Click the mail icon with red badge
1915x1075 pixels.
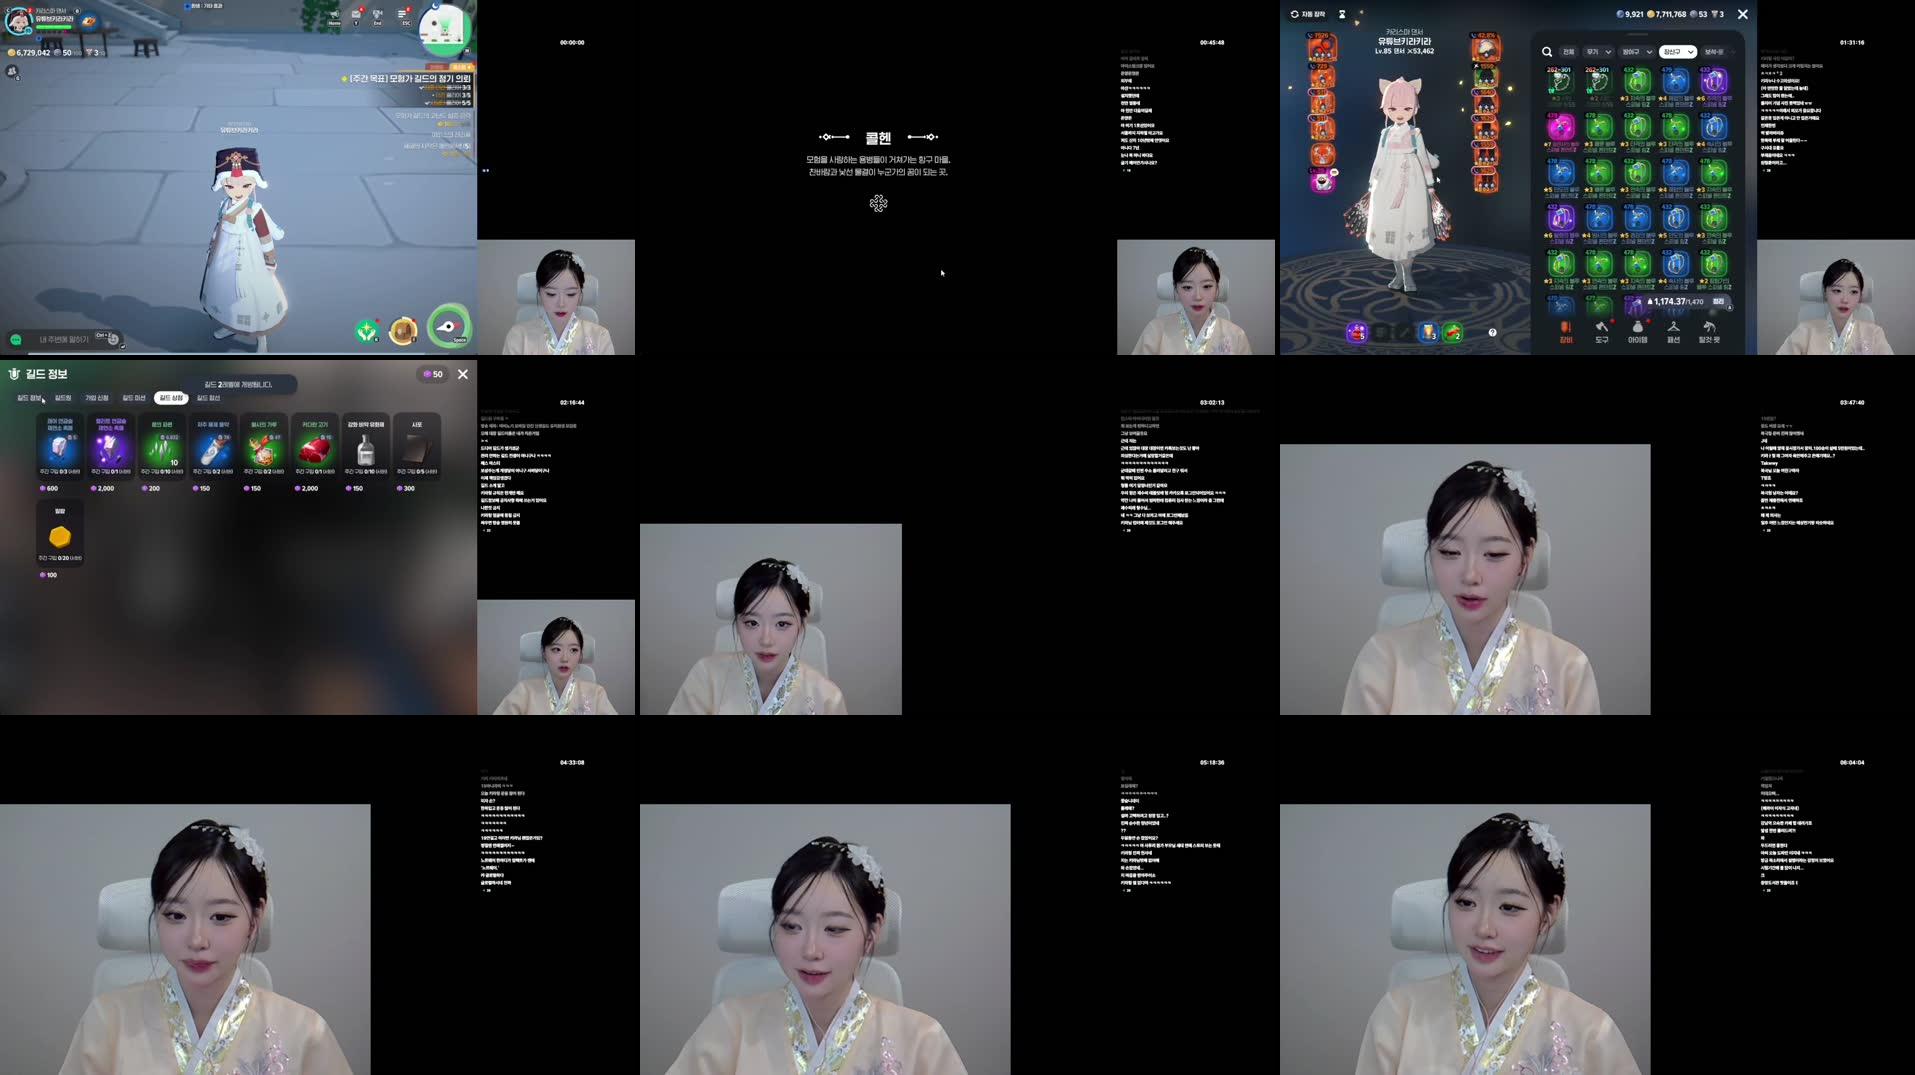pyautogui.click(x=356, y=13)
